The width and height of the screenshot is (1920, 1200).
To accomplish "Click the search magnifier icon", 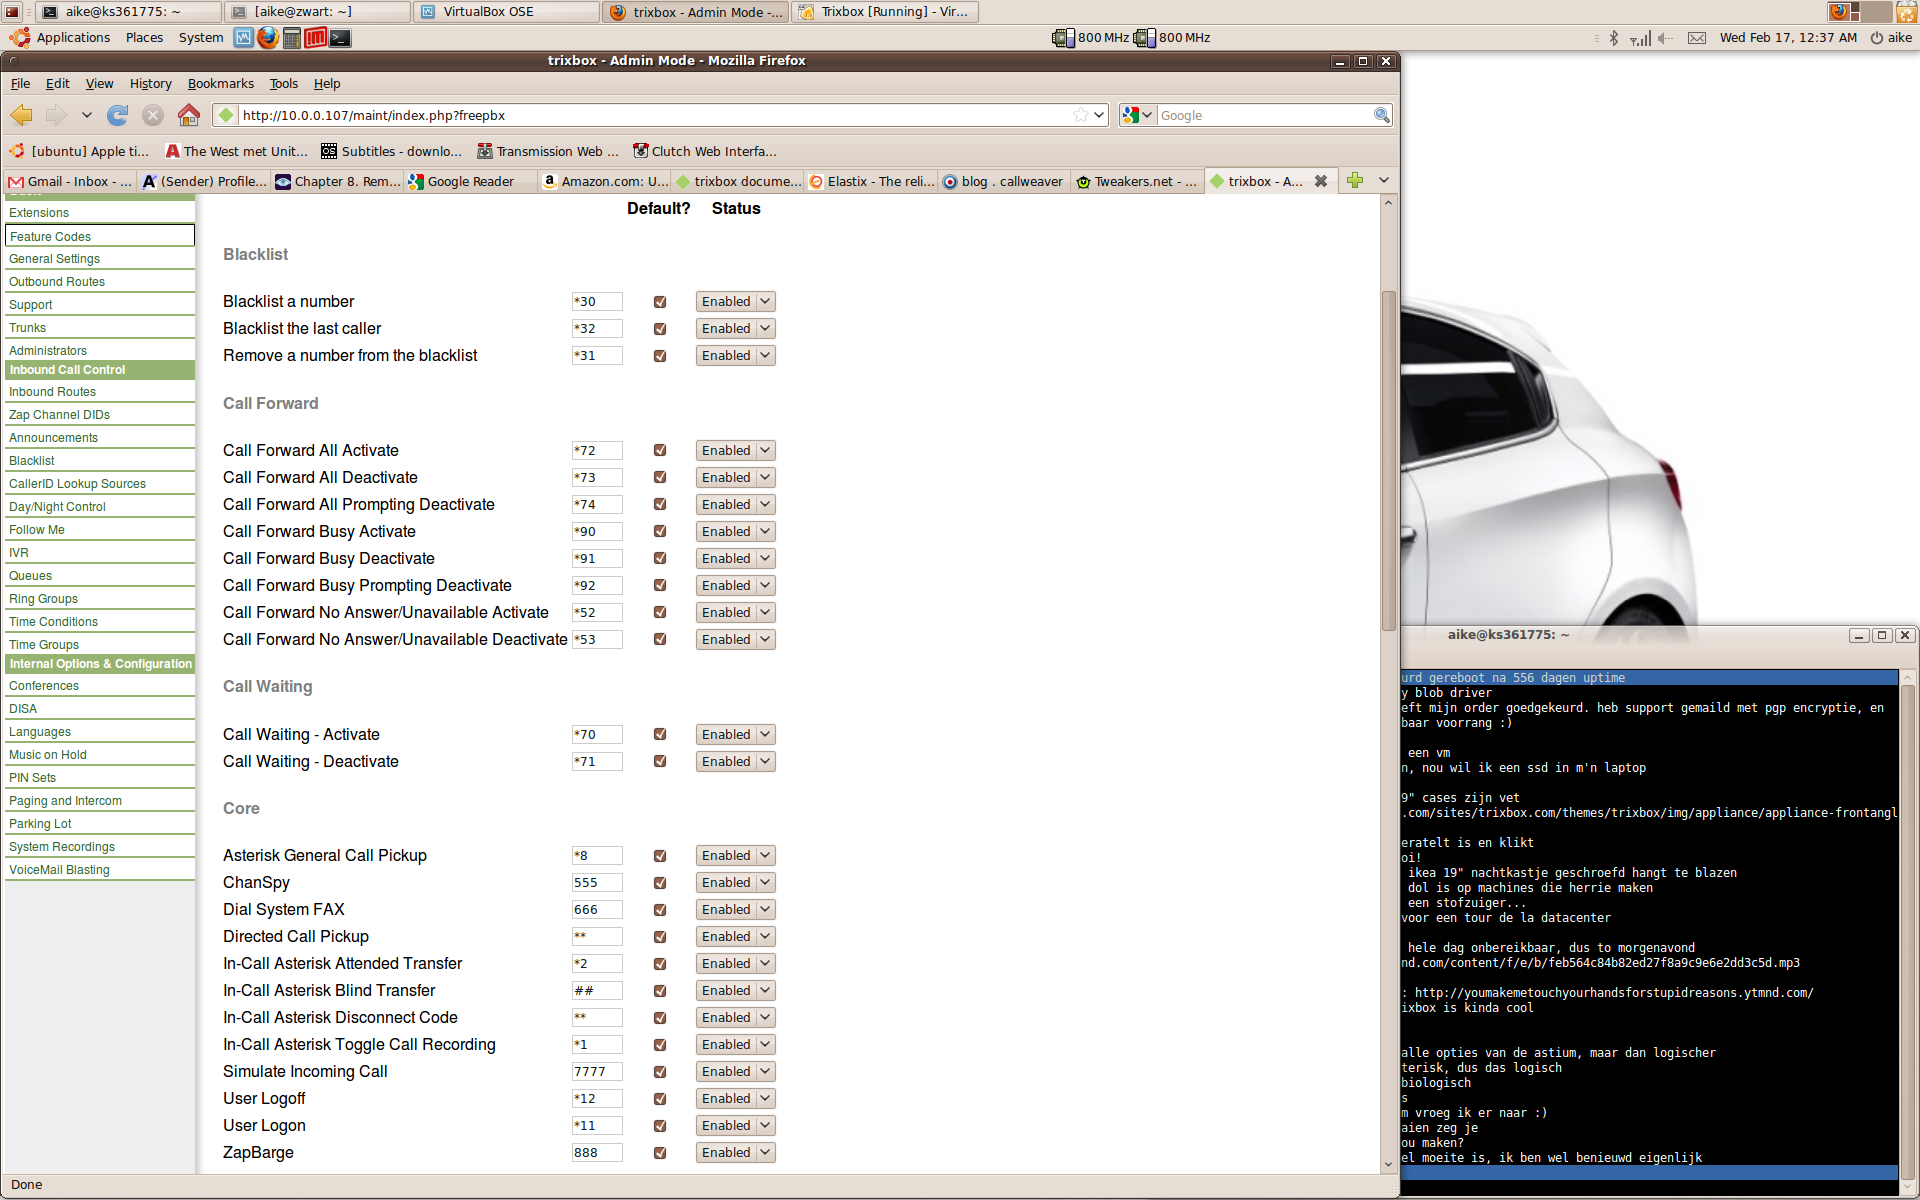I will pos(1381,115).
